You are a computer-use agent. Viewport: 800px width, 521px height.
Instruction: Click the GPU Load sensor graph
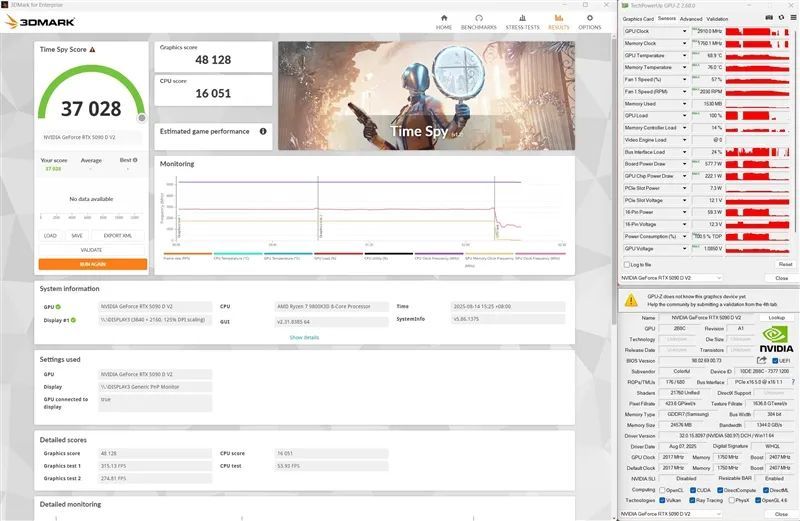click(x=757, y=115)
